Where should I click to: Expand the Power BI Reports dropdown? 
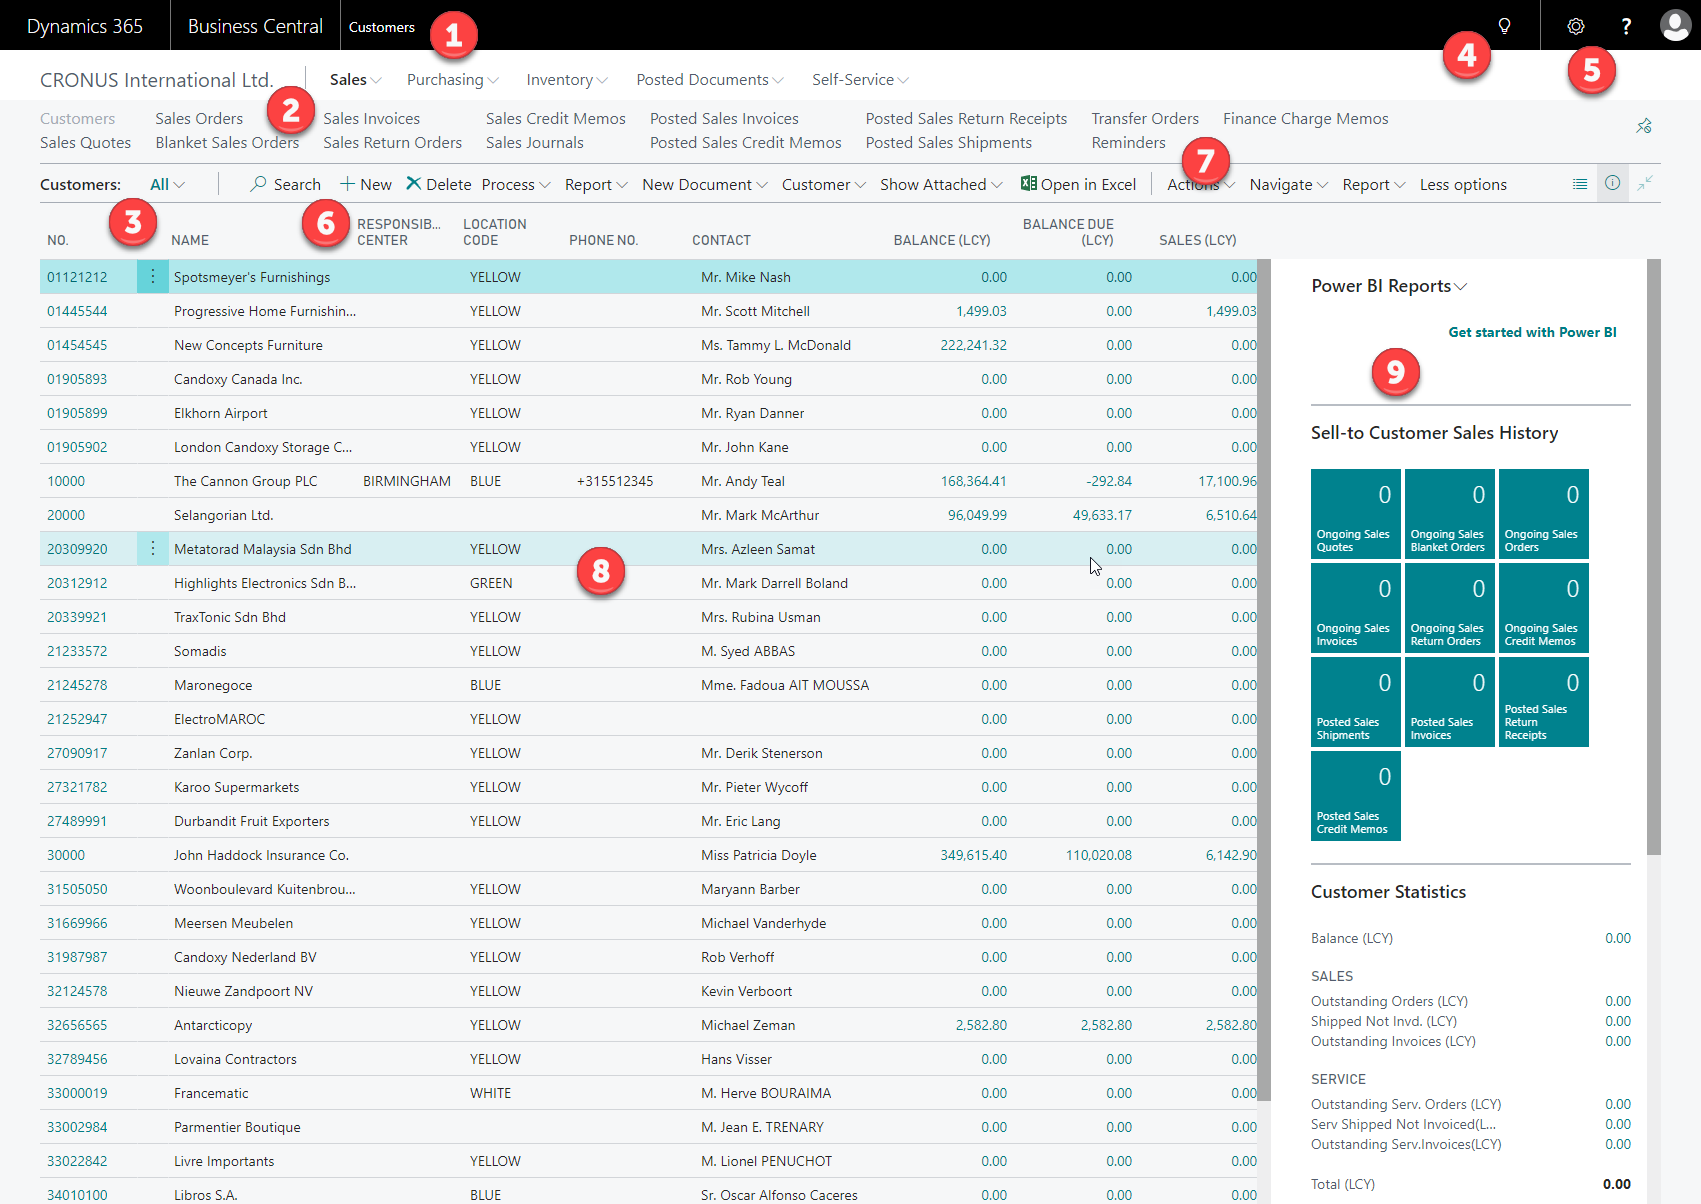pyautogui.click(x=1389, y=286)
